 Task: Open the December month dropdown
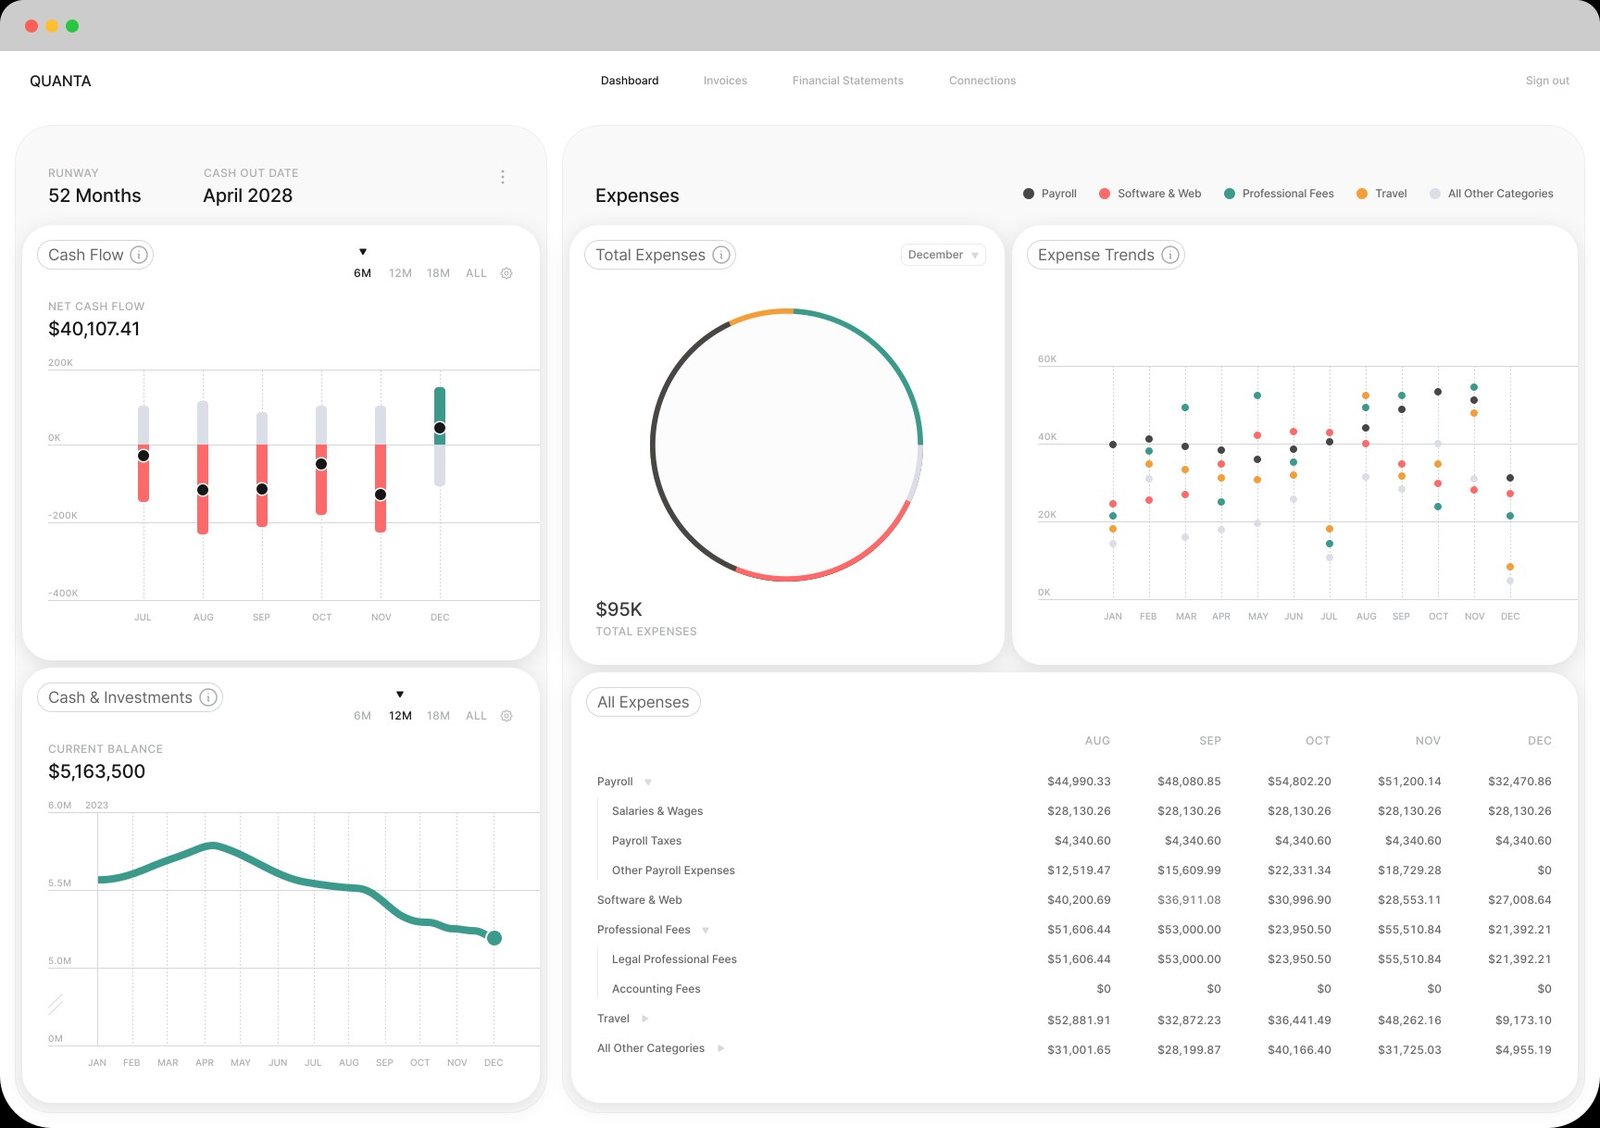pyautogui.click(x=942, y=255)
